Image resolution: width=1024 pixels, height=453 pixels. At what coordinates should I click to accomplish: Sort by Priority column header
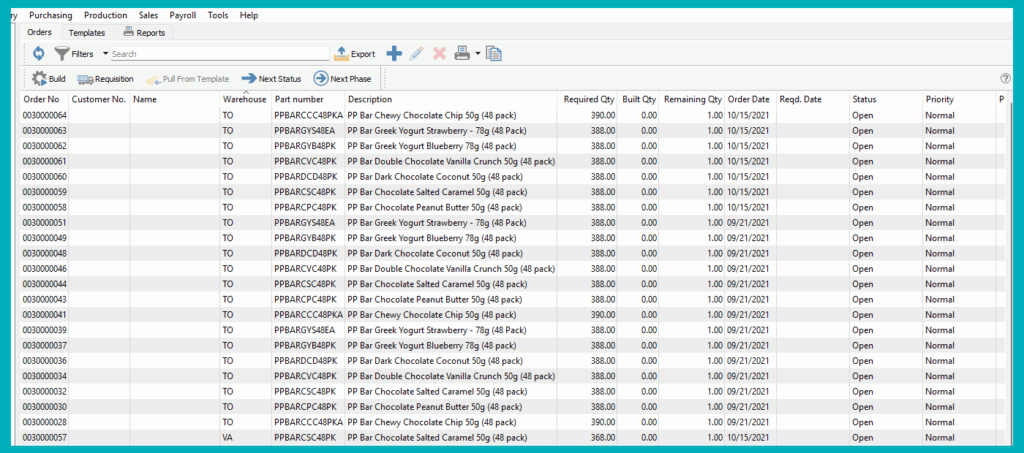(x=959, y=100)
